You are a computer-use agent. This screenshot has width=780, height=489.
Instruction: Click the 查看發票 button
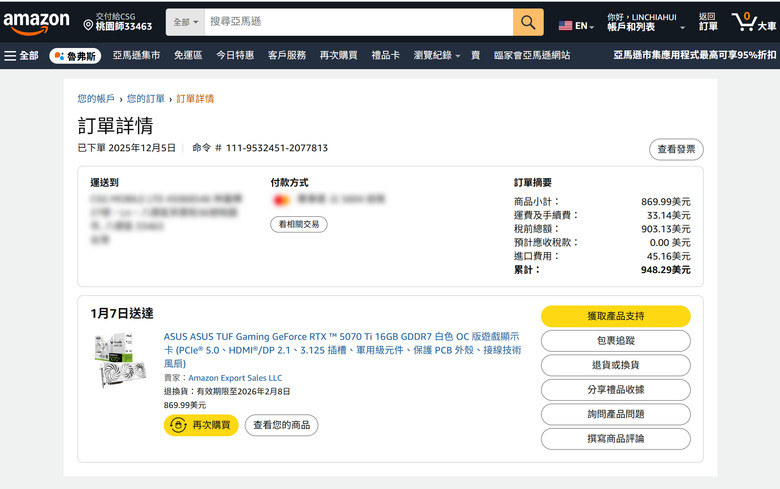tap(676, 149)
